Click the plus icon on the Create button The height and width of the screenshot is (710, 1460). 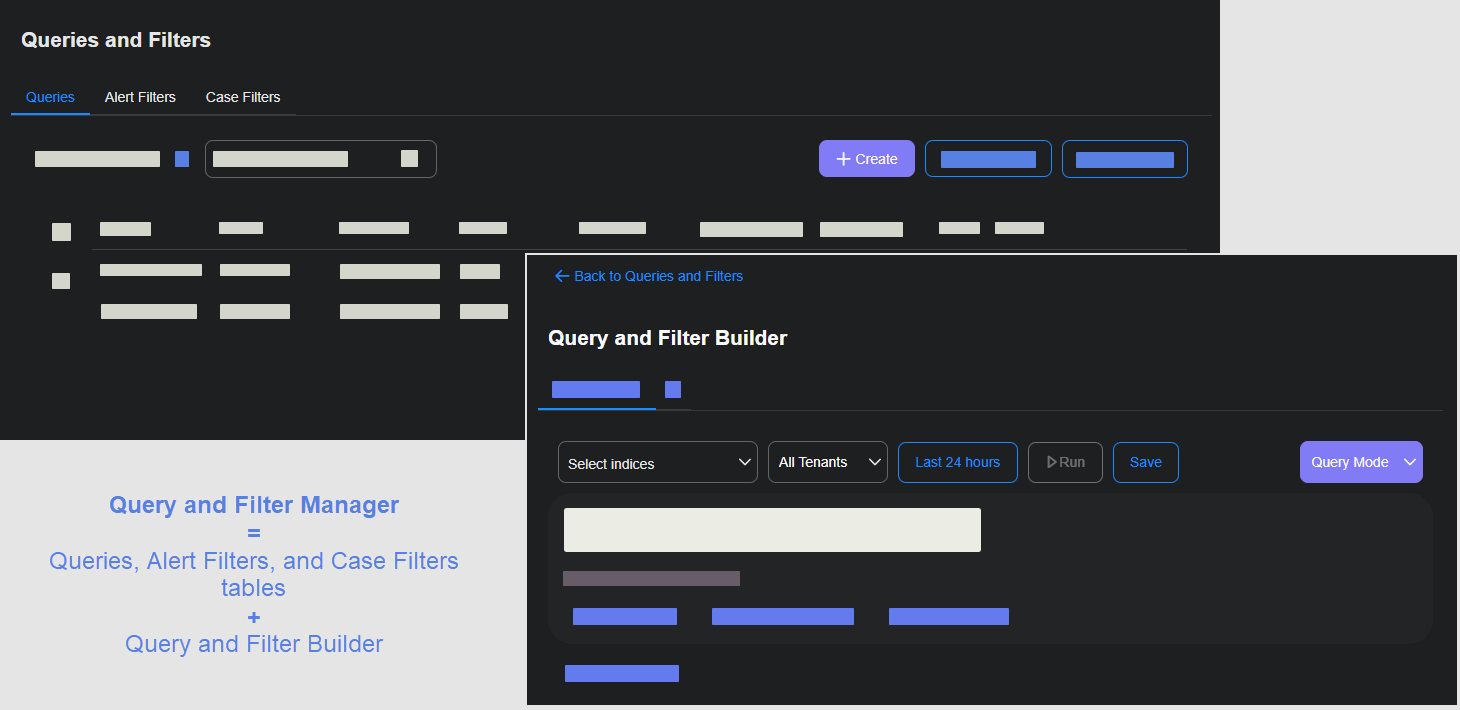pos(843,158)
